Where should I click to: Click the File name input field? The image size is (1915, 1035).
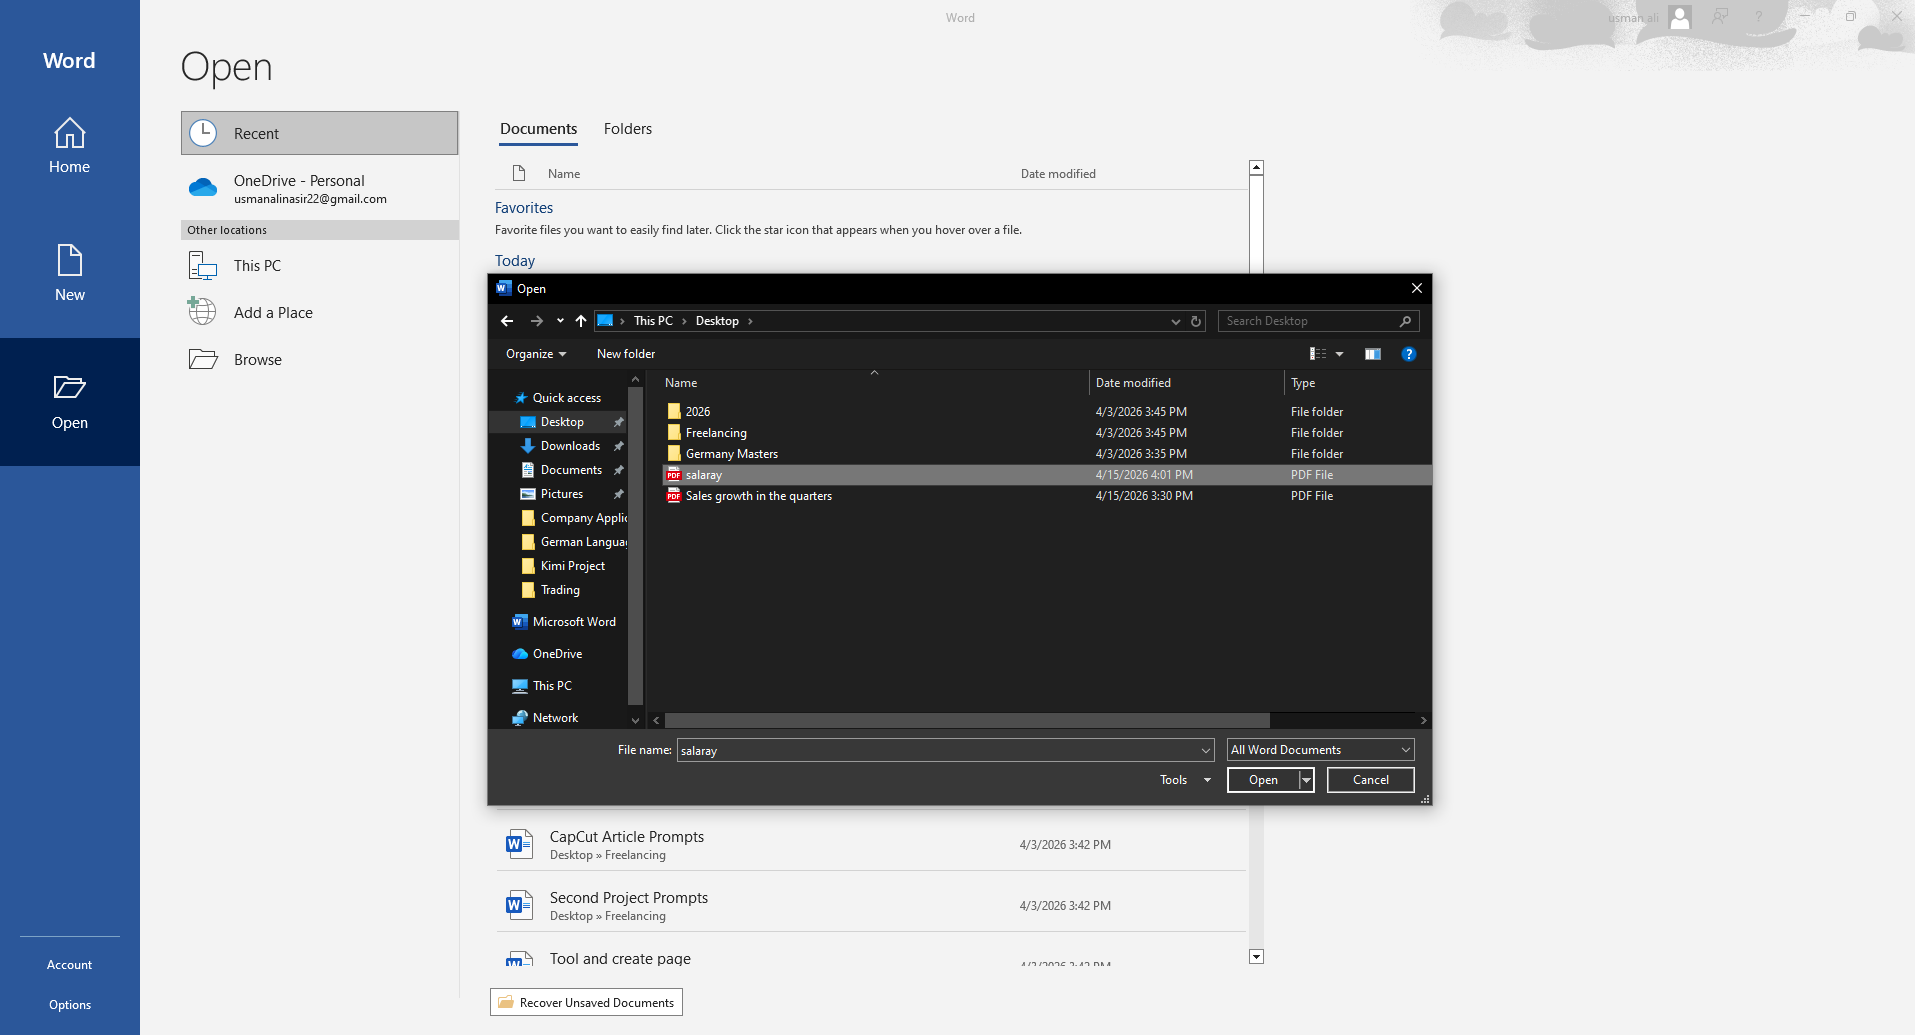pyautogui.click(x=937, y=750)
